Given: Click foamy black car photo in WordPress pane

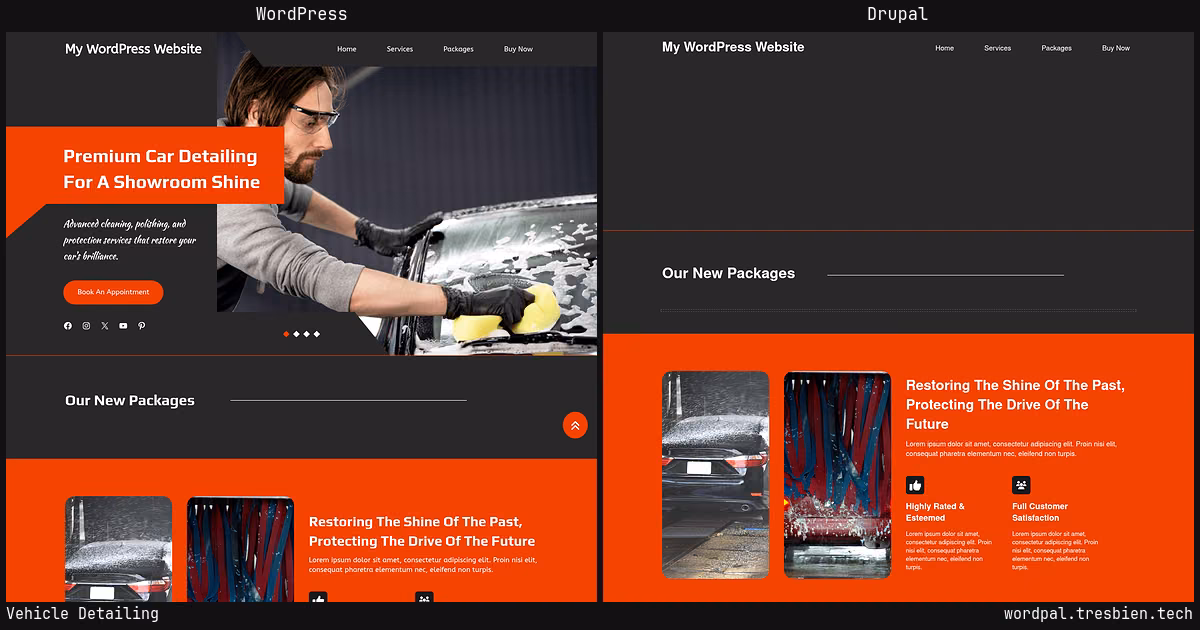Looking at the screenshot, I should 118,549.
